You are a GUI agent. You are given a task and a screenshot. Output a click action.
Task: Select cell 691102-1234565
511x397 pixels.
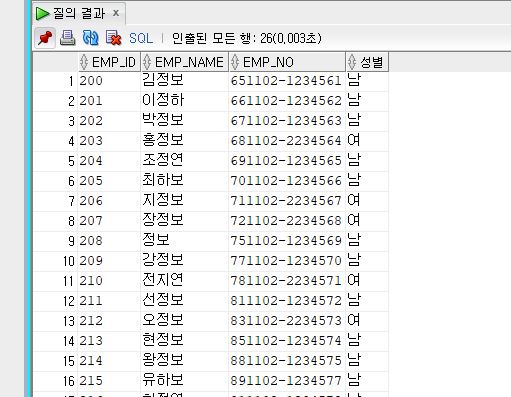coord(287,161)
